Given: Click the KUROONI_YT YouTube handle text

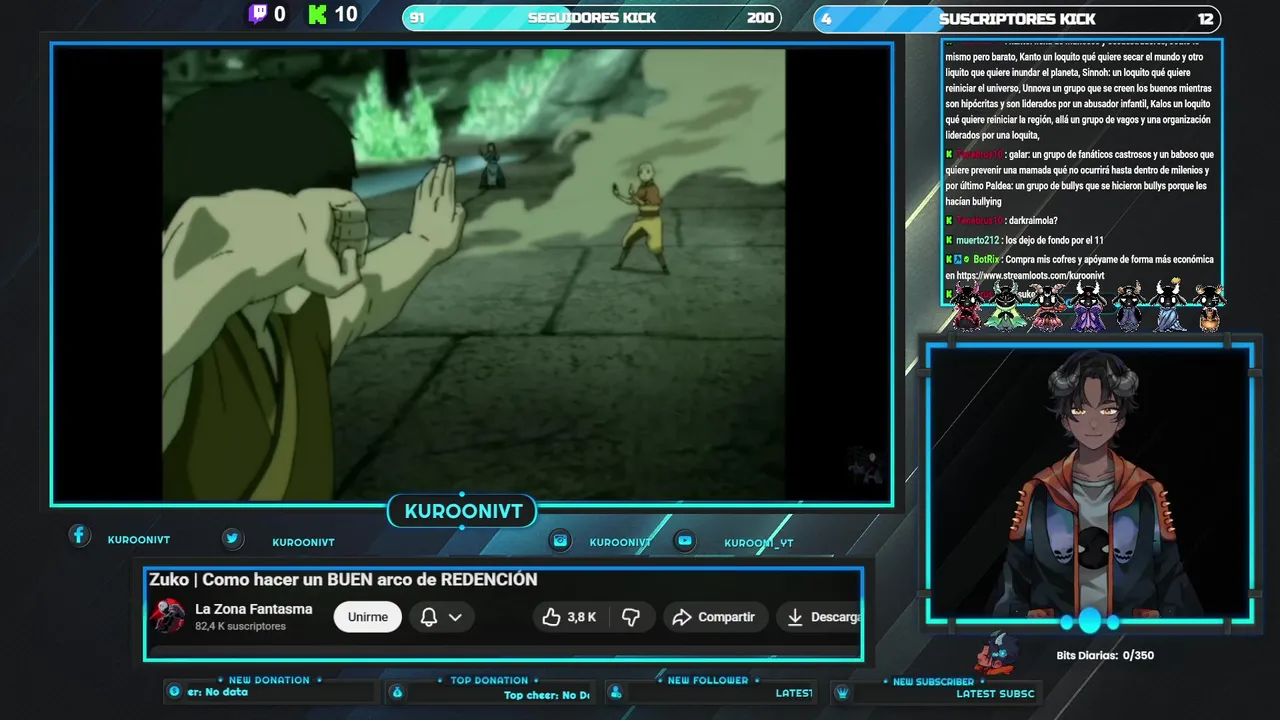Looking at the screenshot, I should (x=759, y=543).
